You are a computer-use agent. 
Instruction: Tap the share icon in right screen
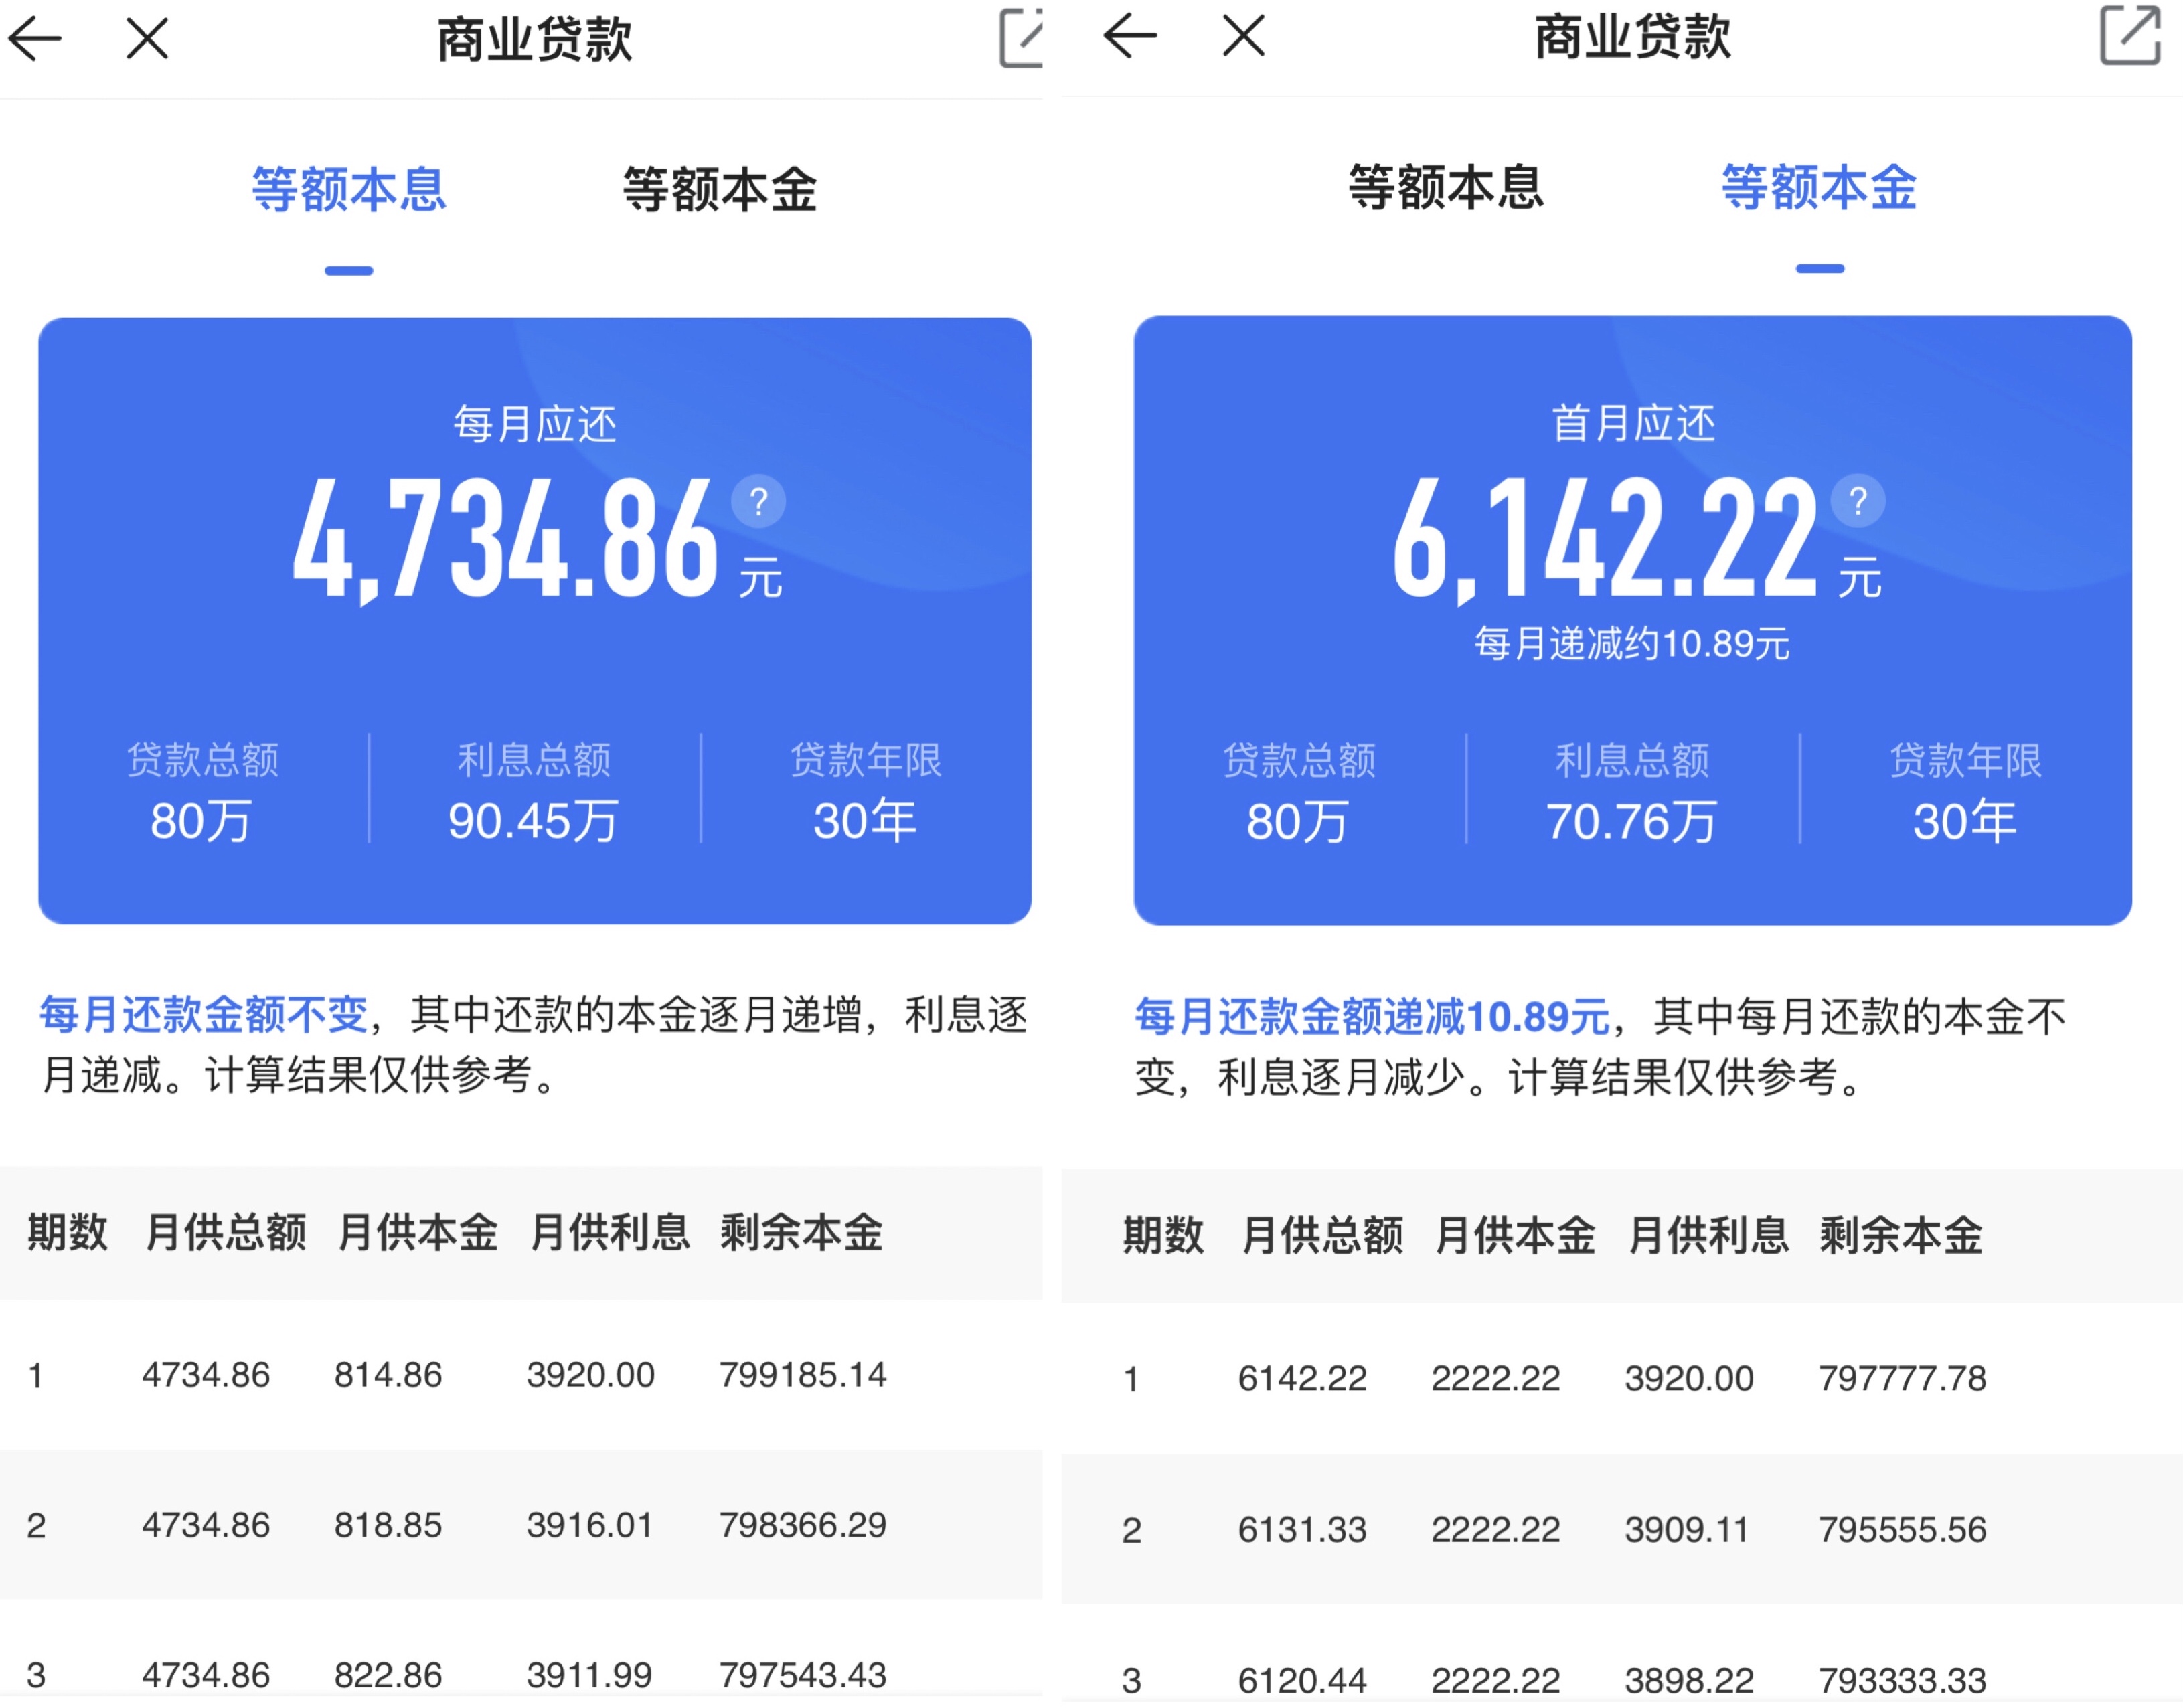2130,35
